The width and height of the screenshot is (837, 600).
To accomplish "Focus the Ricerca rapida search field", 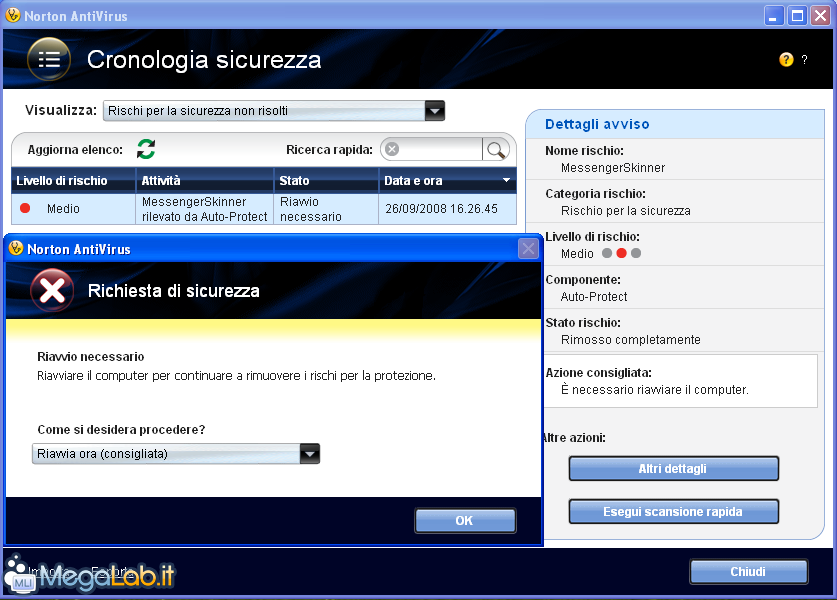I will [x=440, y=149].
